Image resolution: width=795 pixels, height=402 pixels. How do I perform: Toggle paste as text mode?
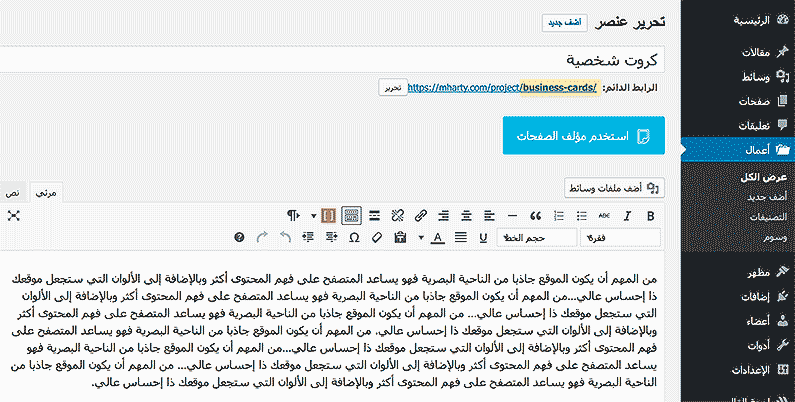click(x=401, y=238)
